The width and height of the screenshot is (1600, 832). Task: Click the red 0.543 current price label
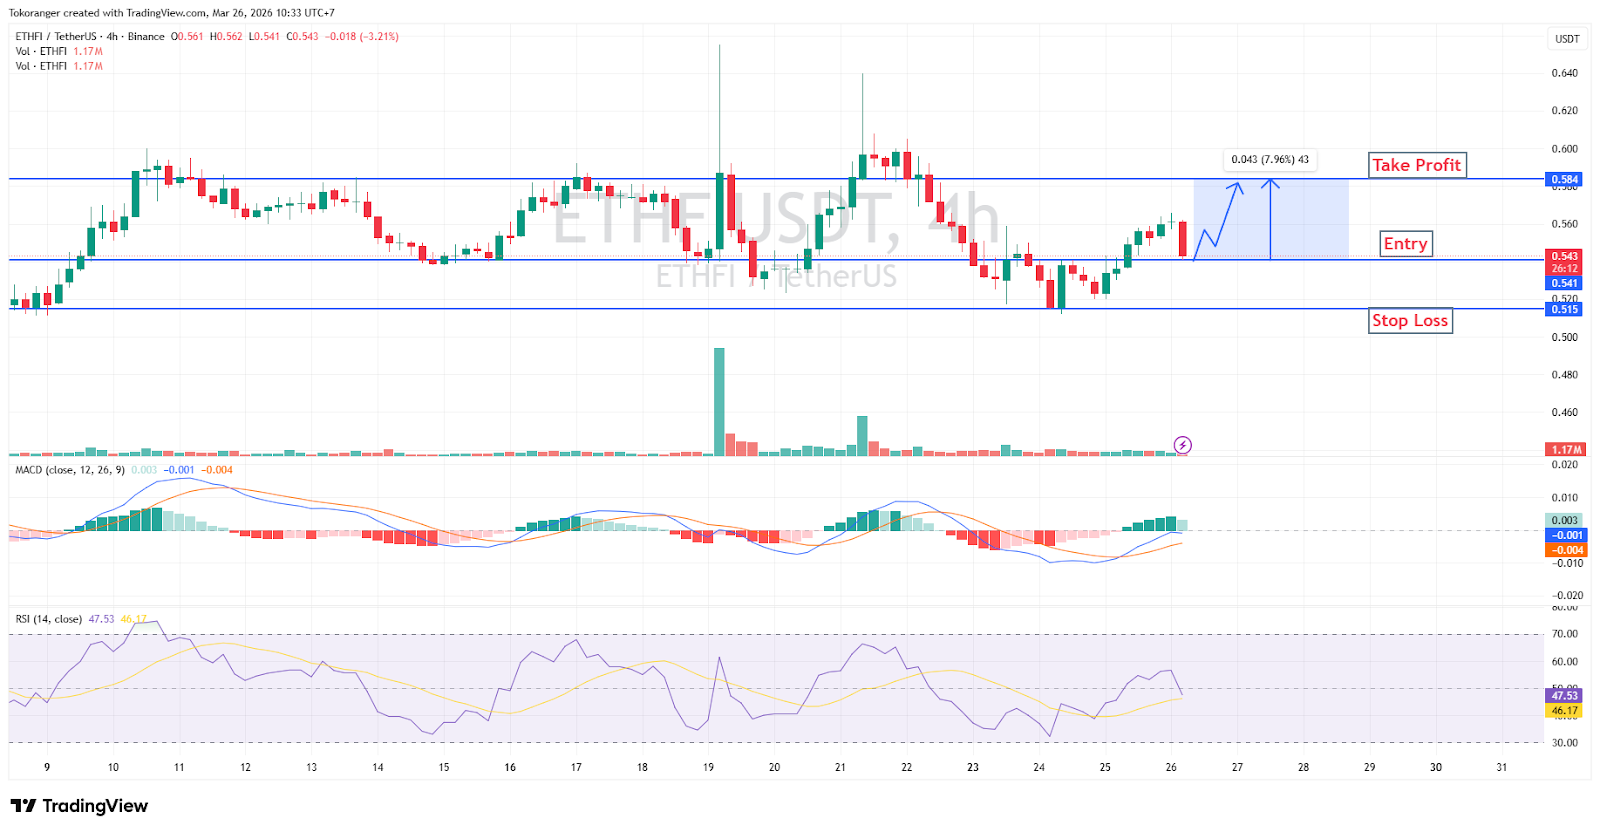[x=1564, y=257]
